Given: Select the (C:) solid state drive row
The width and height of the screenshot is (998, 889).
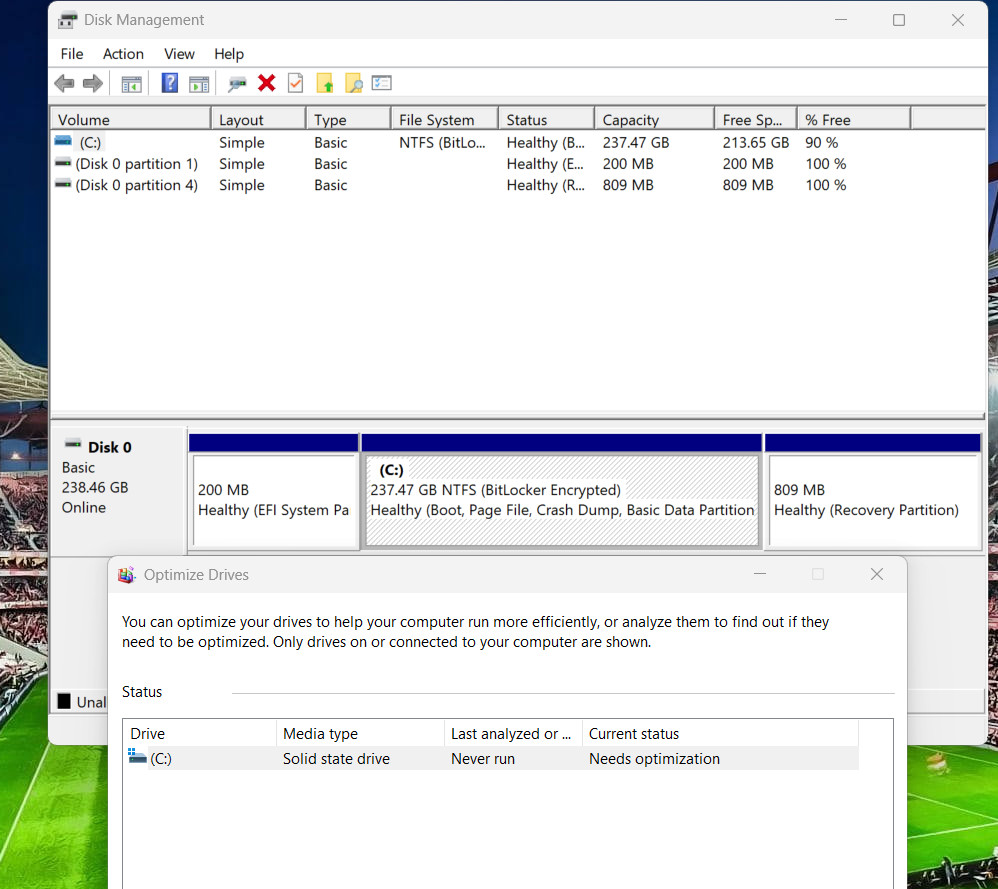Looking at the screenshot, I should pos(490,759).
